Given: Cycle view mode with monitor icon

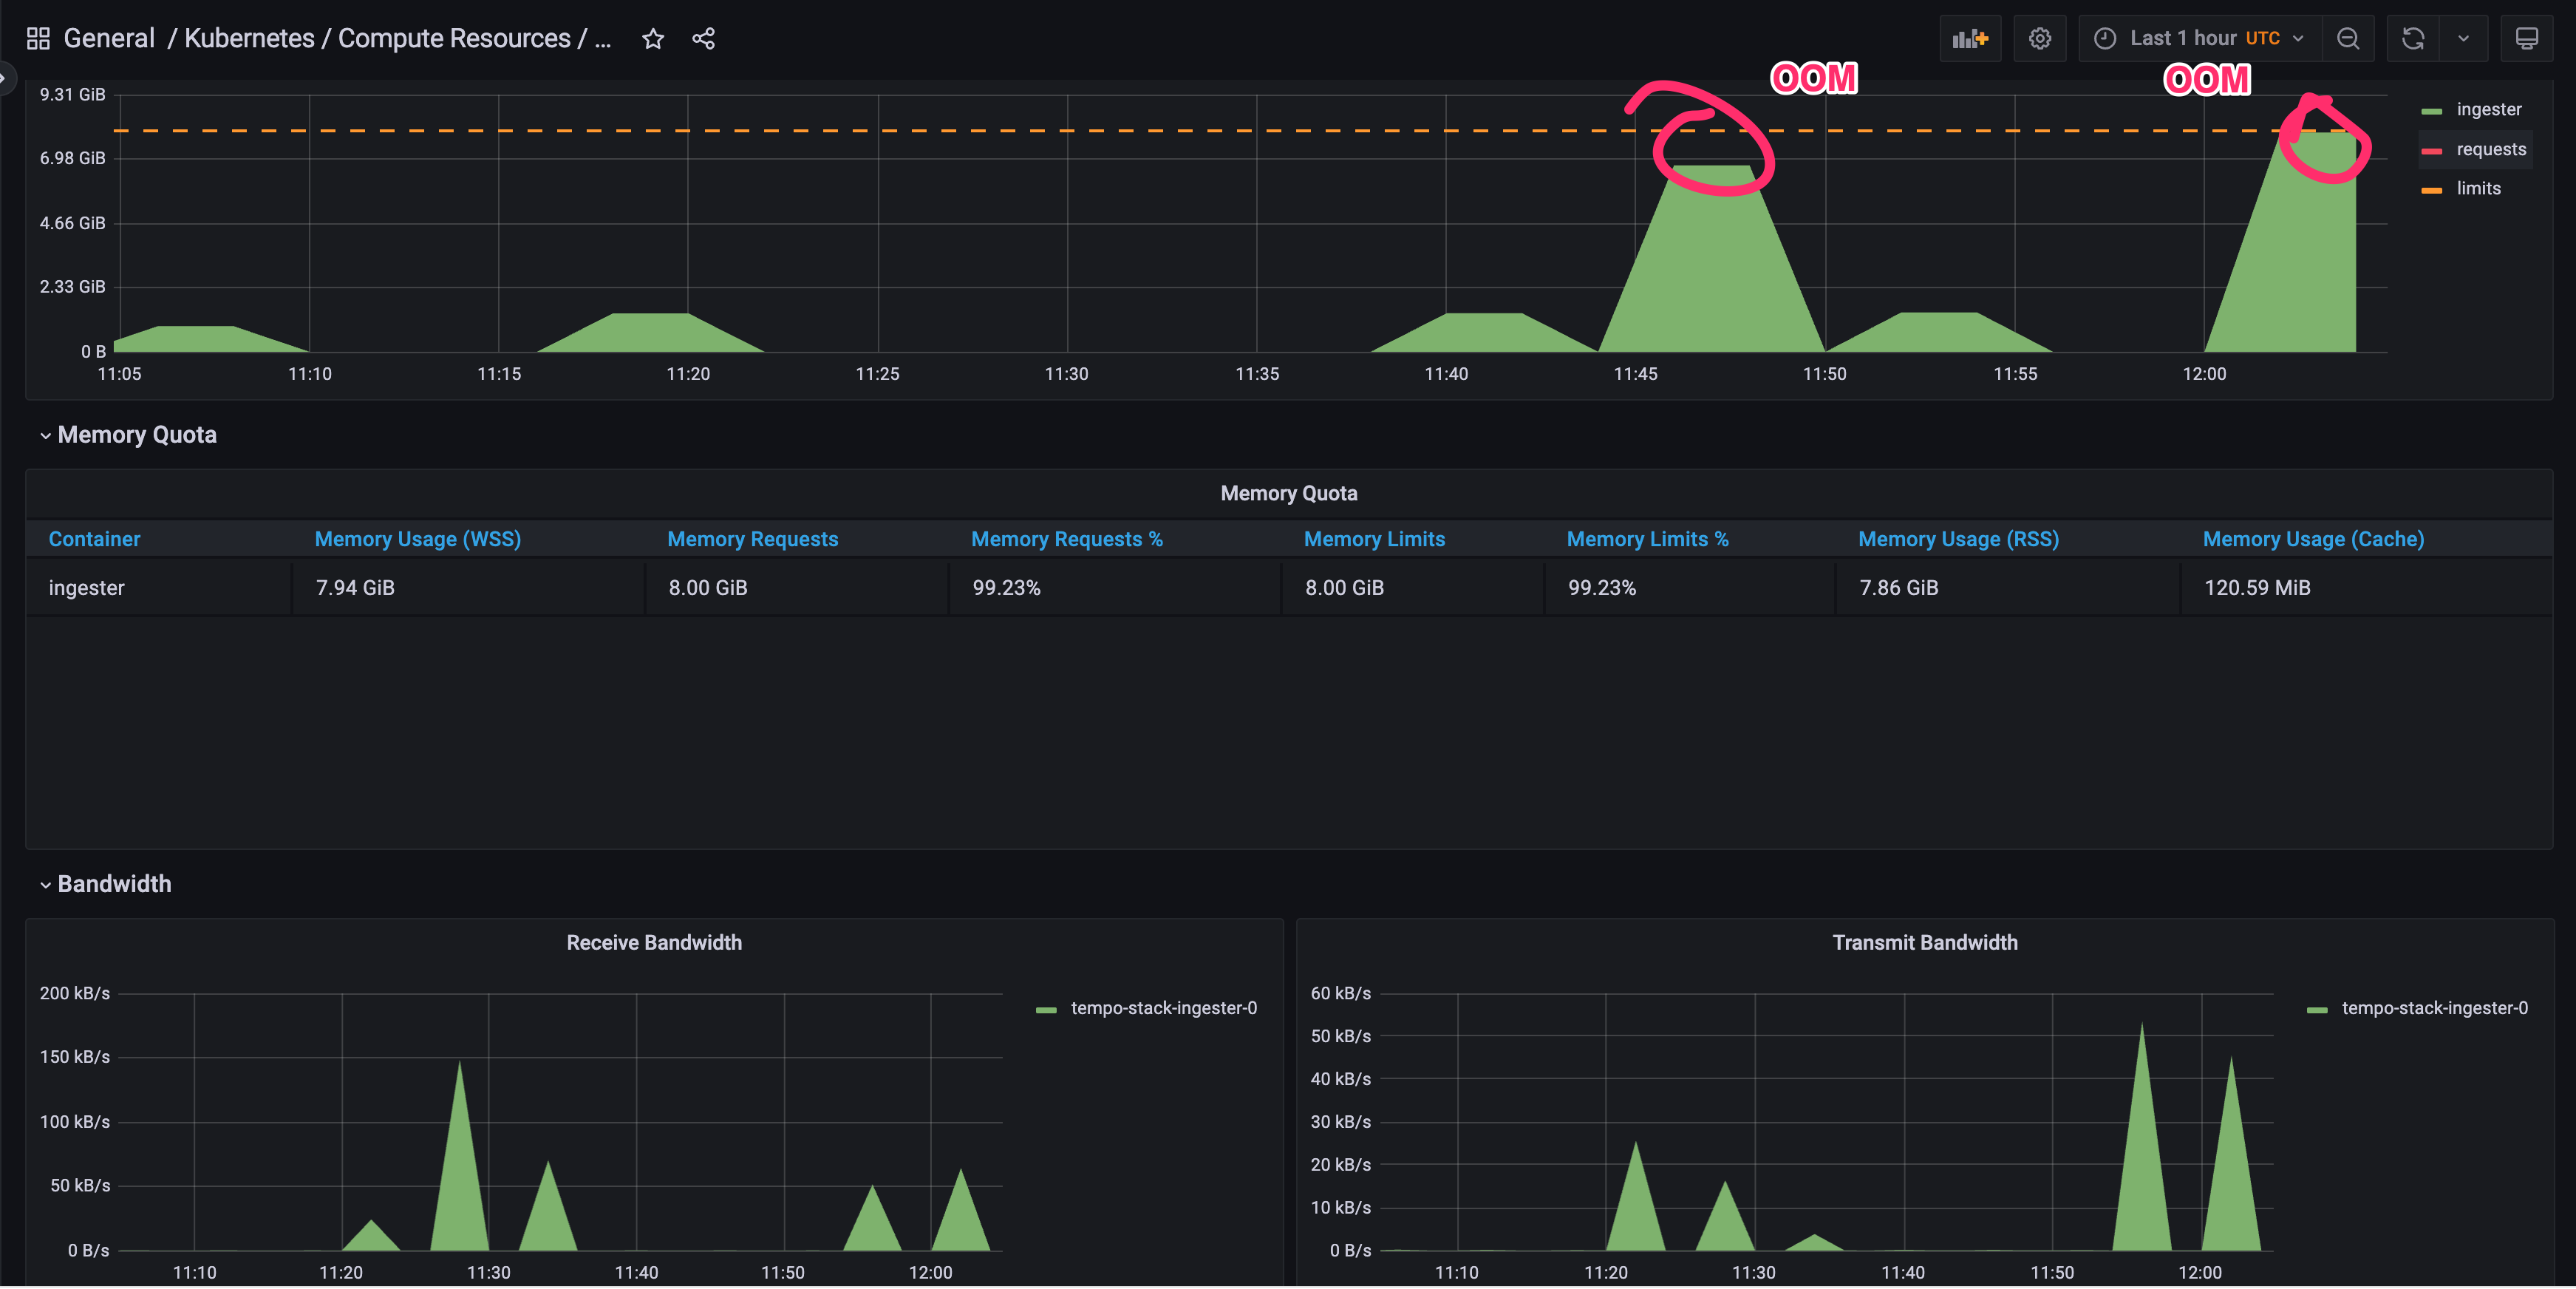Looking at the screenshot, I should 2527,39.
